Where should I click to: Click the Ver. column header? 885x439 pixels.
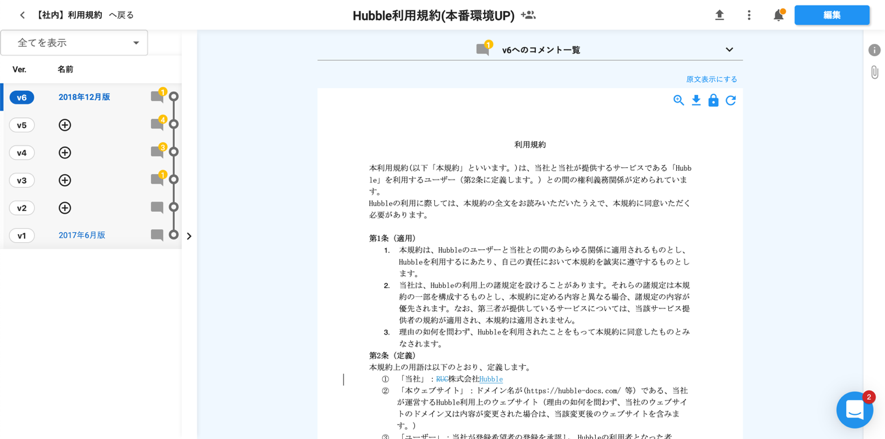pos(19,69)
